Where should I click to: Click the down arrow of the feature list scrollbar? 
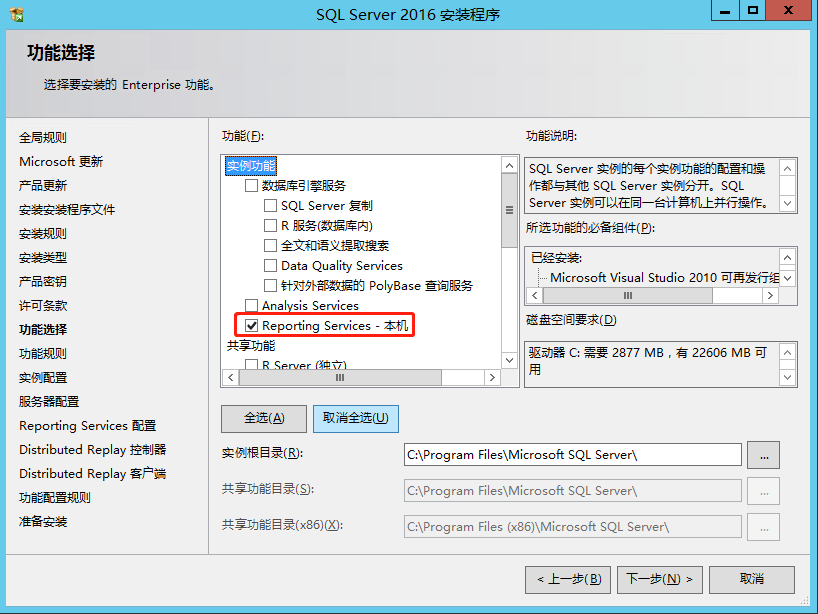point(510,360)
